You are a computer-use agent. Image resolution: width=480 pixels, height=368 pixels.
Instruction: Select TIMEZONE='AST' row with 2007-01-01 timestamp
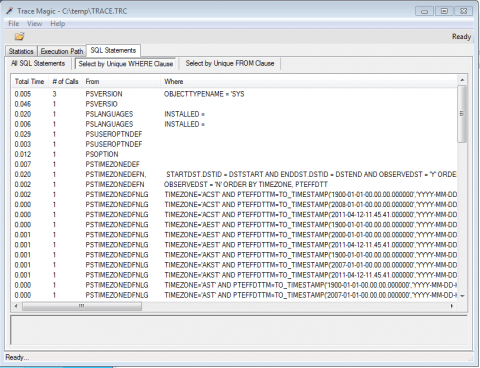[235, 295]
